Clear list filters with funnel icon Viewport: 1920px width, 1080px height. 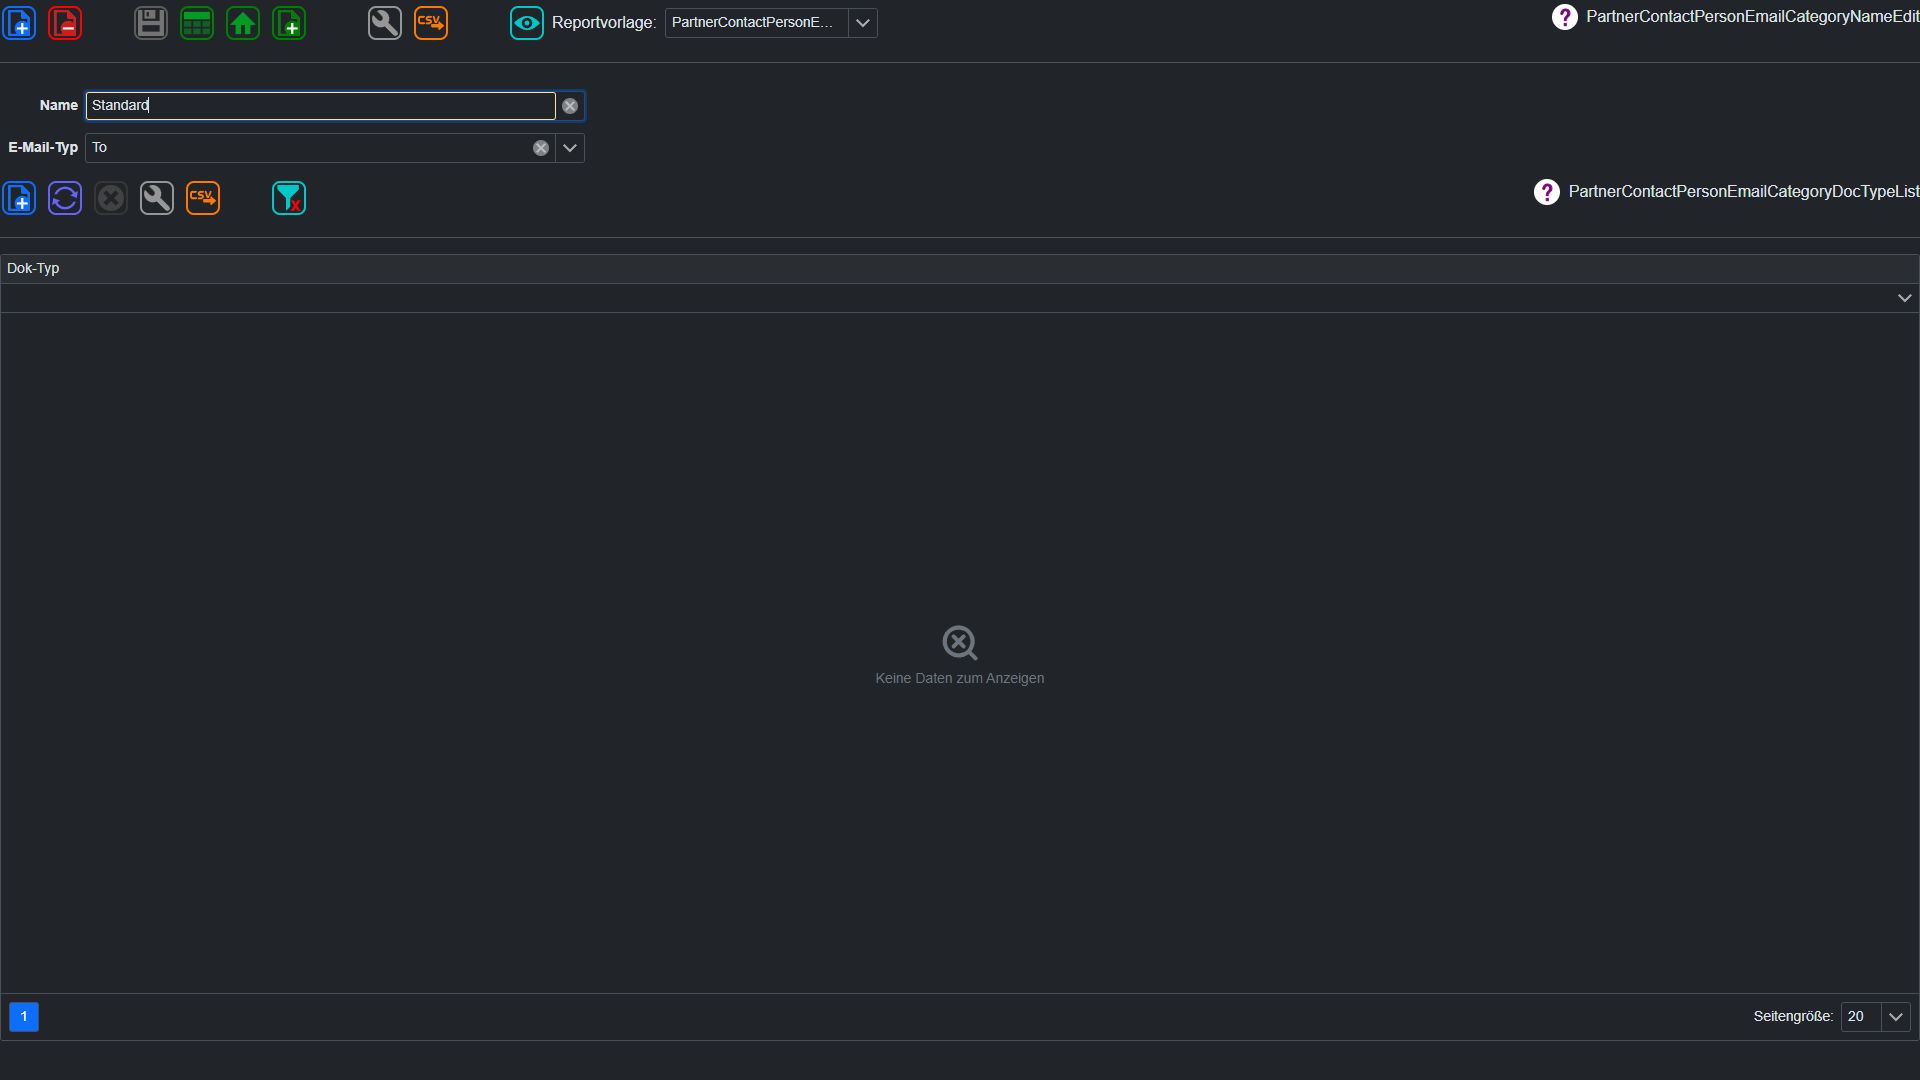tap(289, 198)
